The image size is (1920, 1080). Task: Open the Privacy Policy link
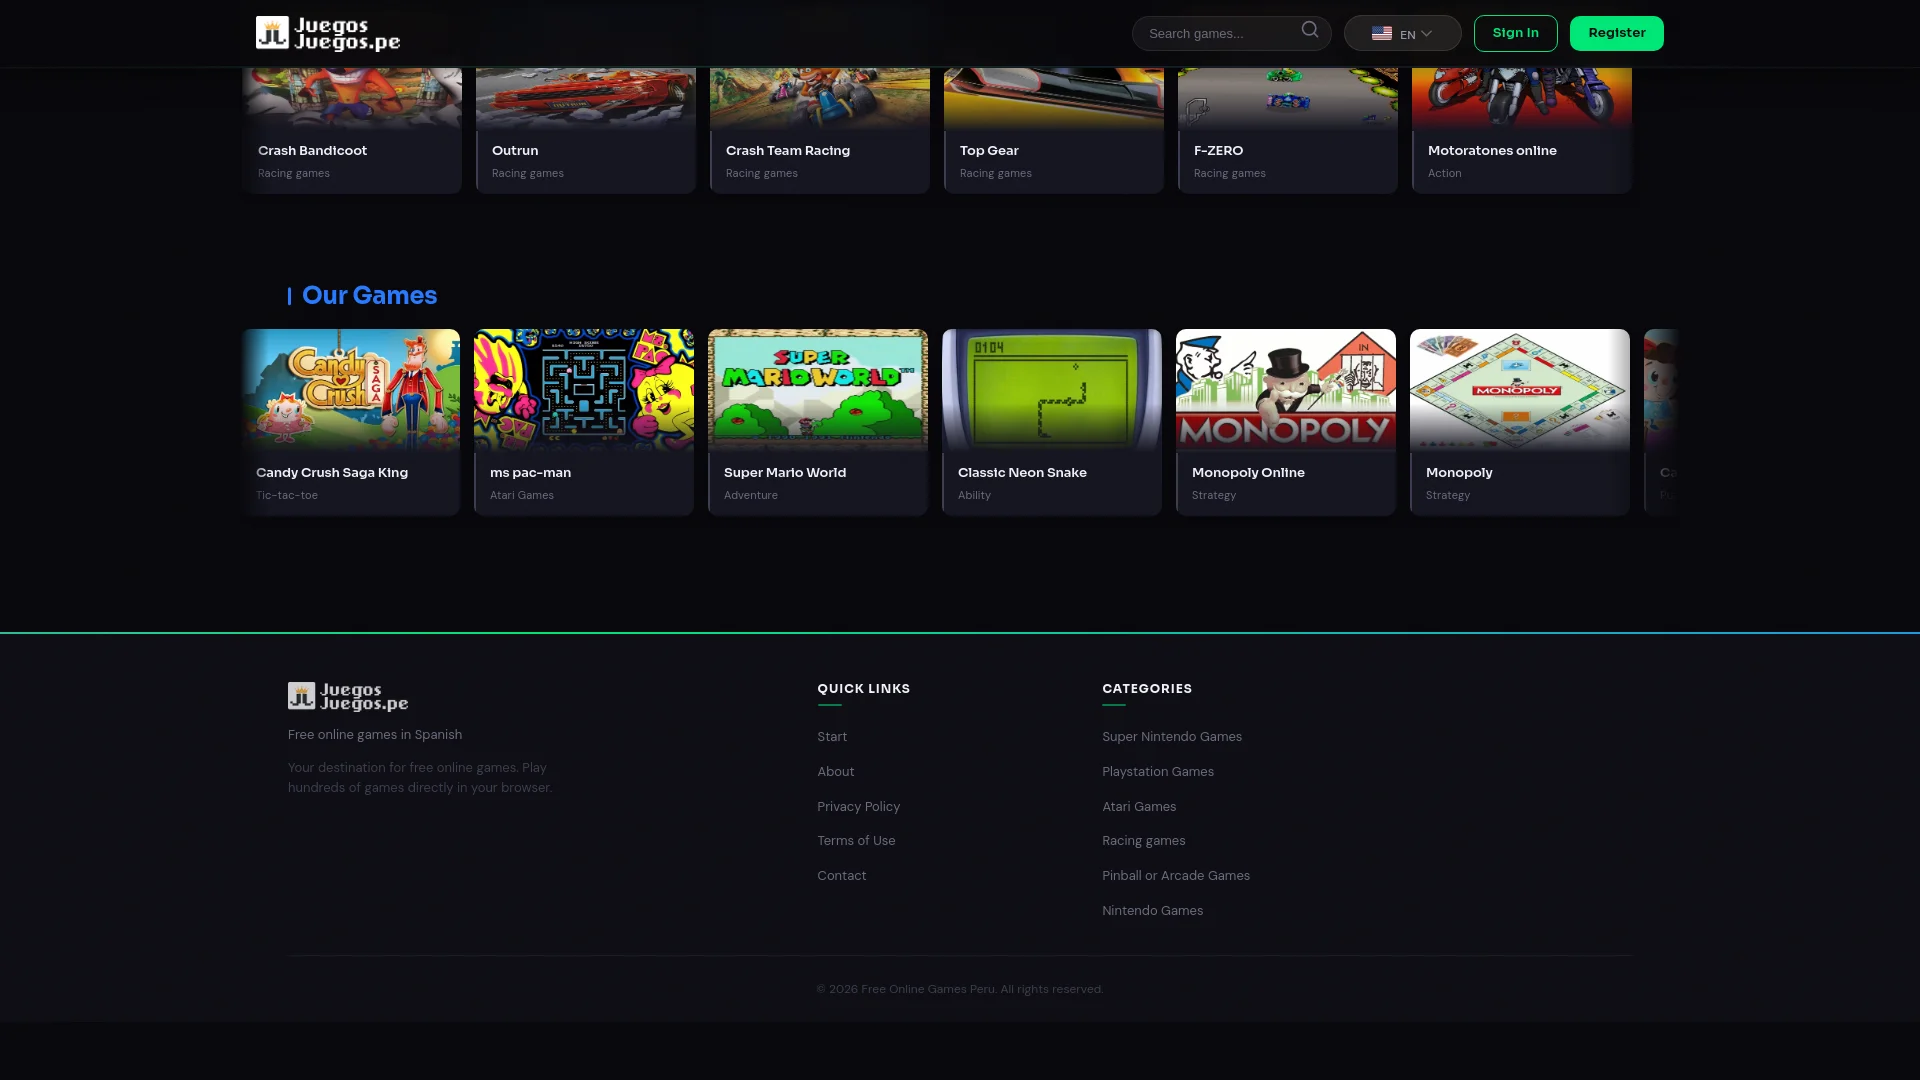point(858,807)
